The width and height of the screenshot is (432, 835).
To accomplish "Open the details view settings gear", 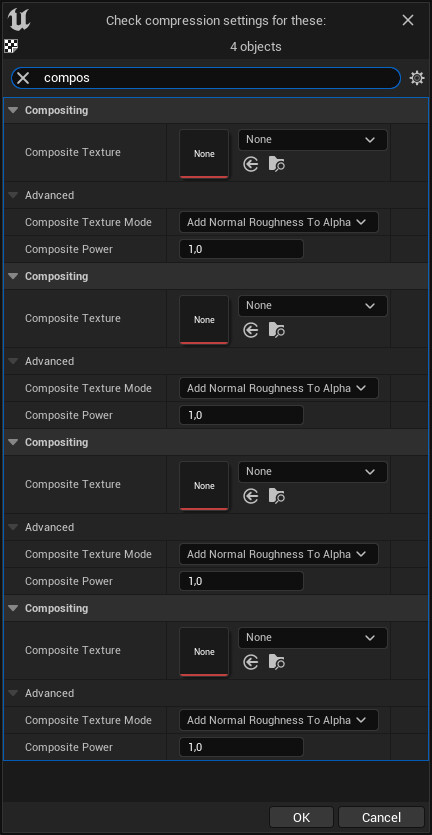I will coord(417,78).
